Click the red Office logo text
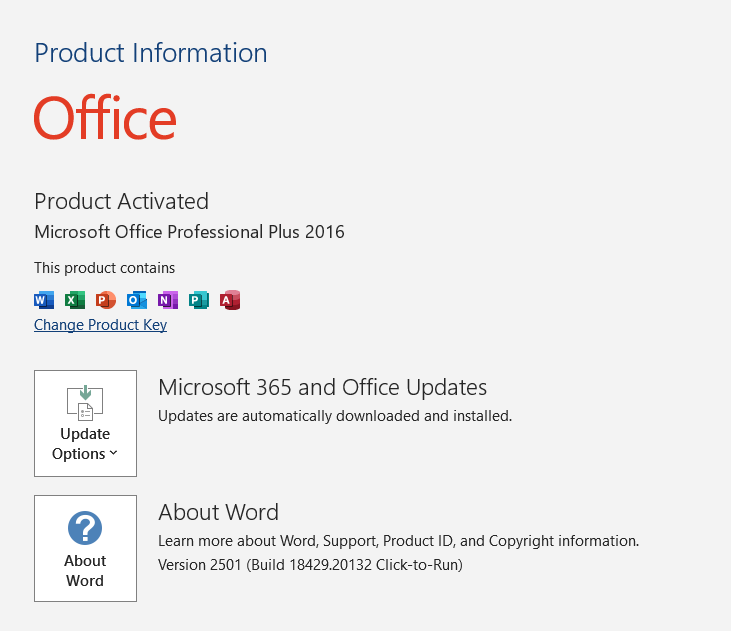This screenshot has height=631, width=731. [105, 118]
